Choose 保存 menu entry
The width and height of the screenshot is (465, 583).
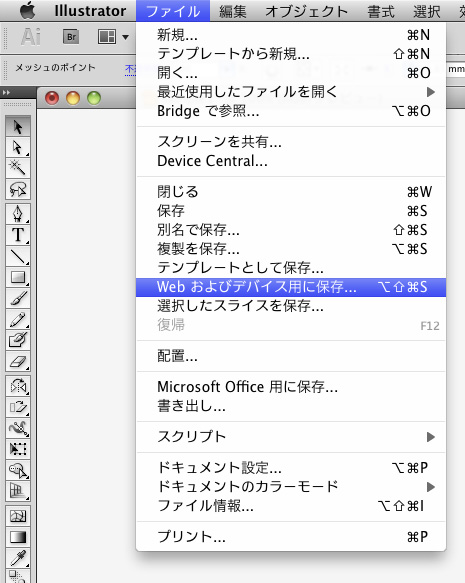[291, 211]
